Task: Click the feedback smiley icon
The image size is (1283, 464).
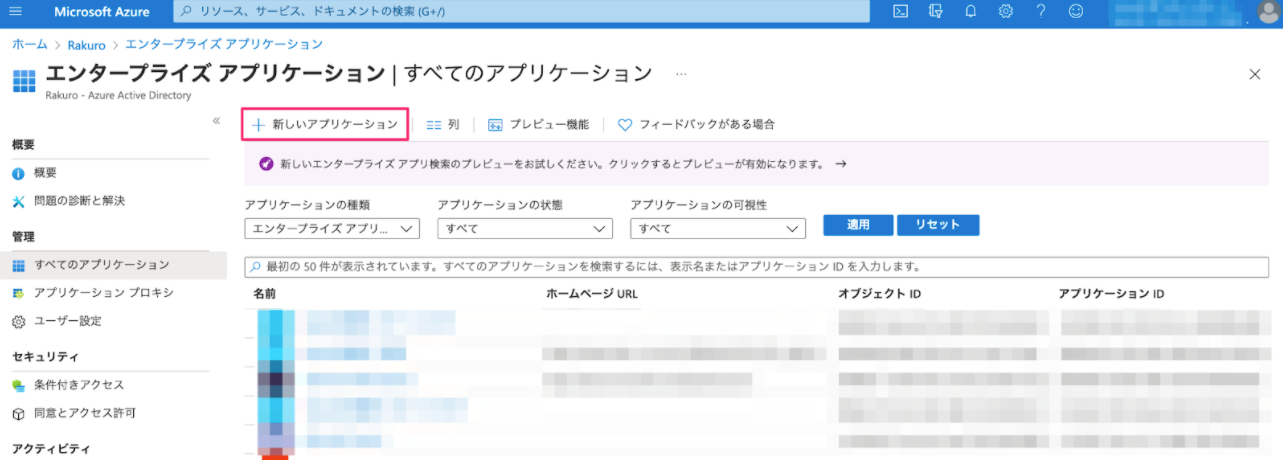Action: 1076,12
